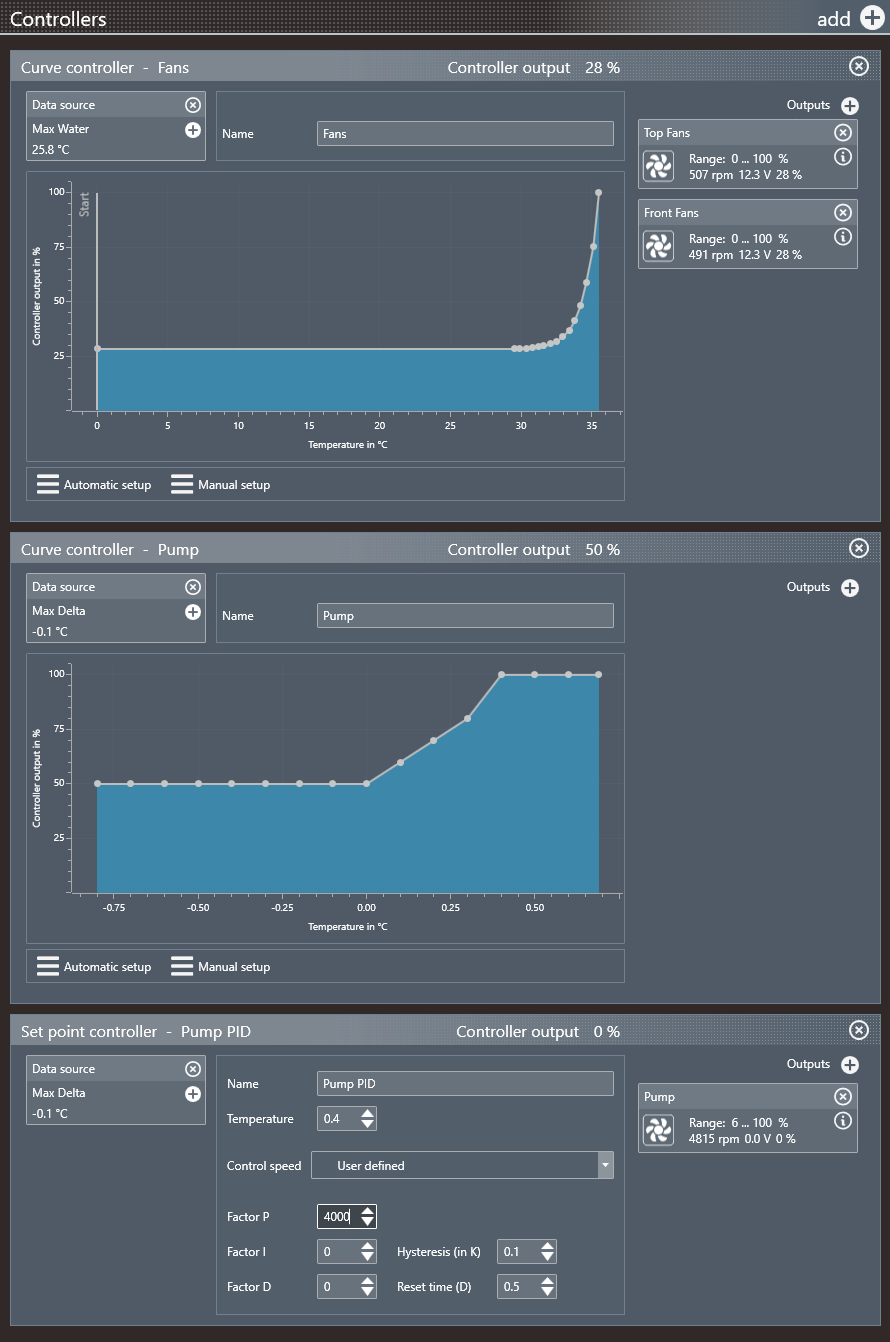Add data source to Fans controller

pos(193,130)
